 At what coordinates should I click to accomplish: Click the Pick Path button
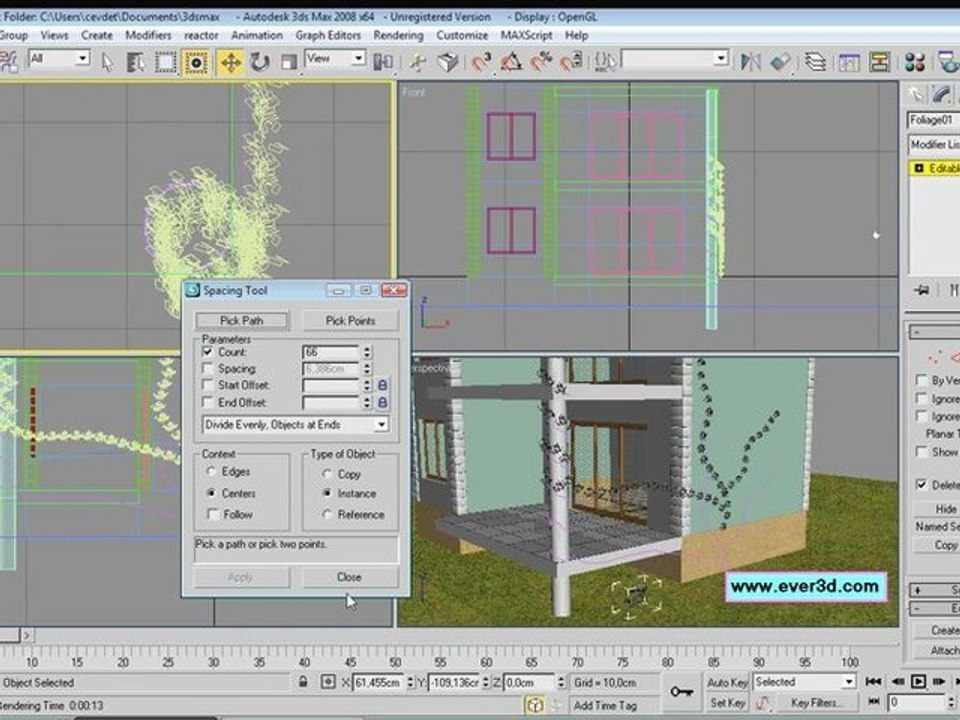click(x=242, y=320)
